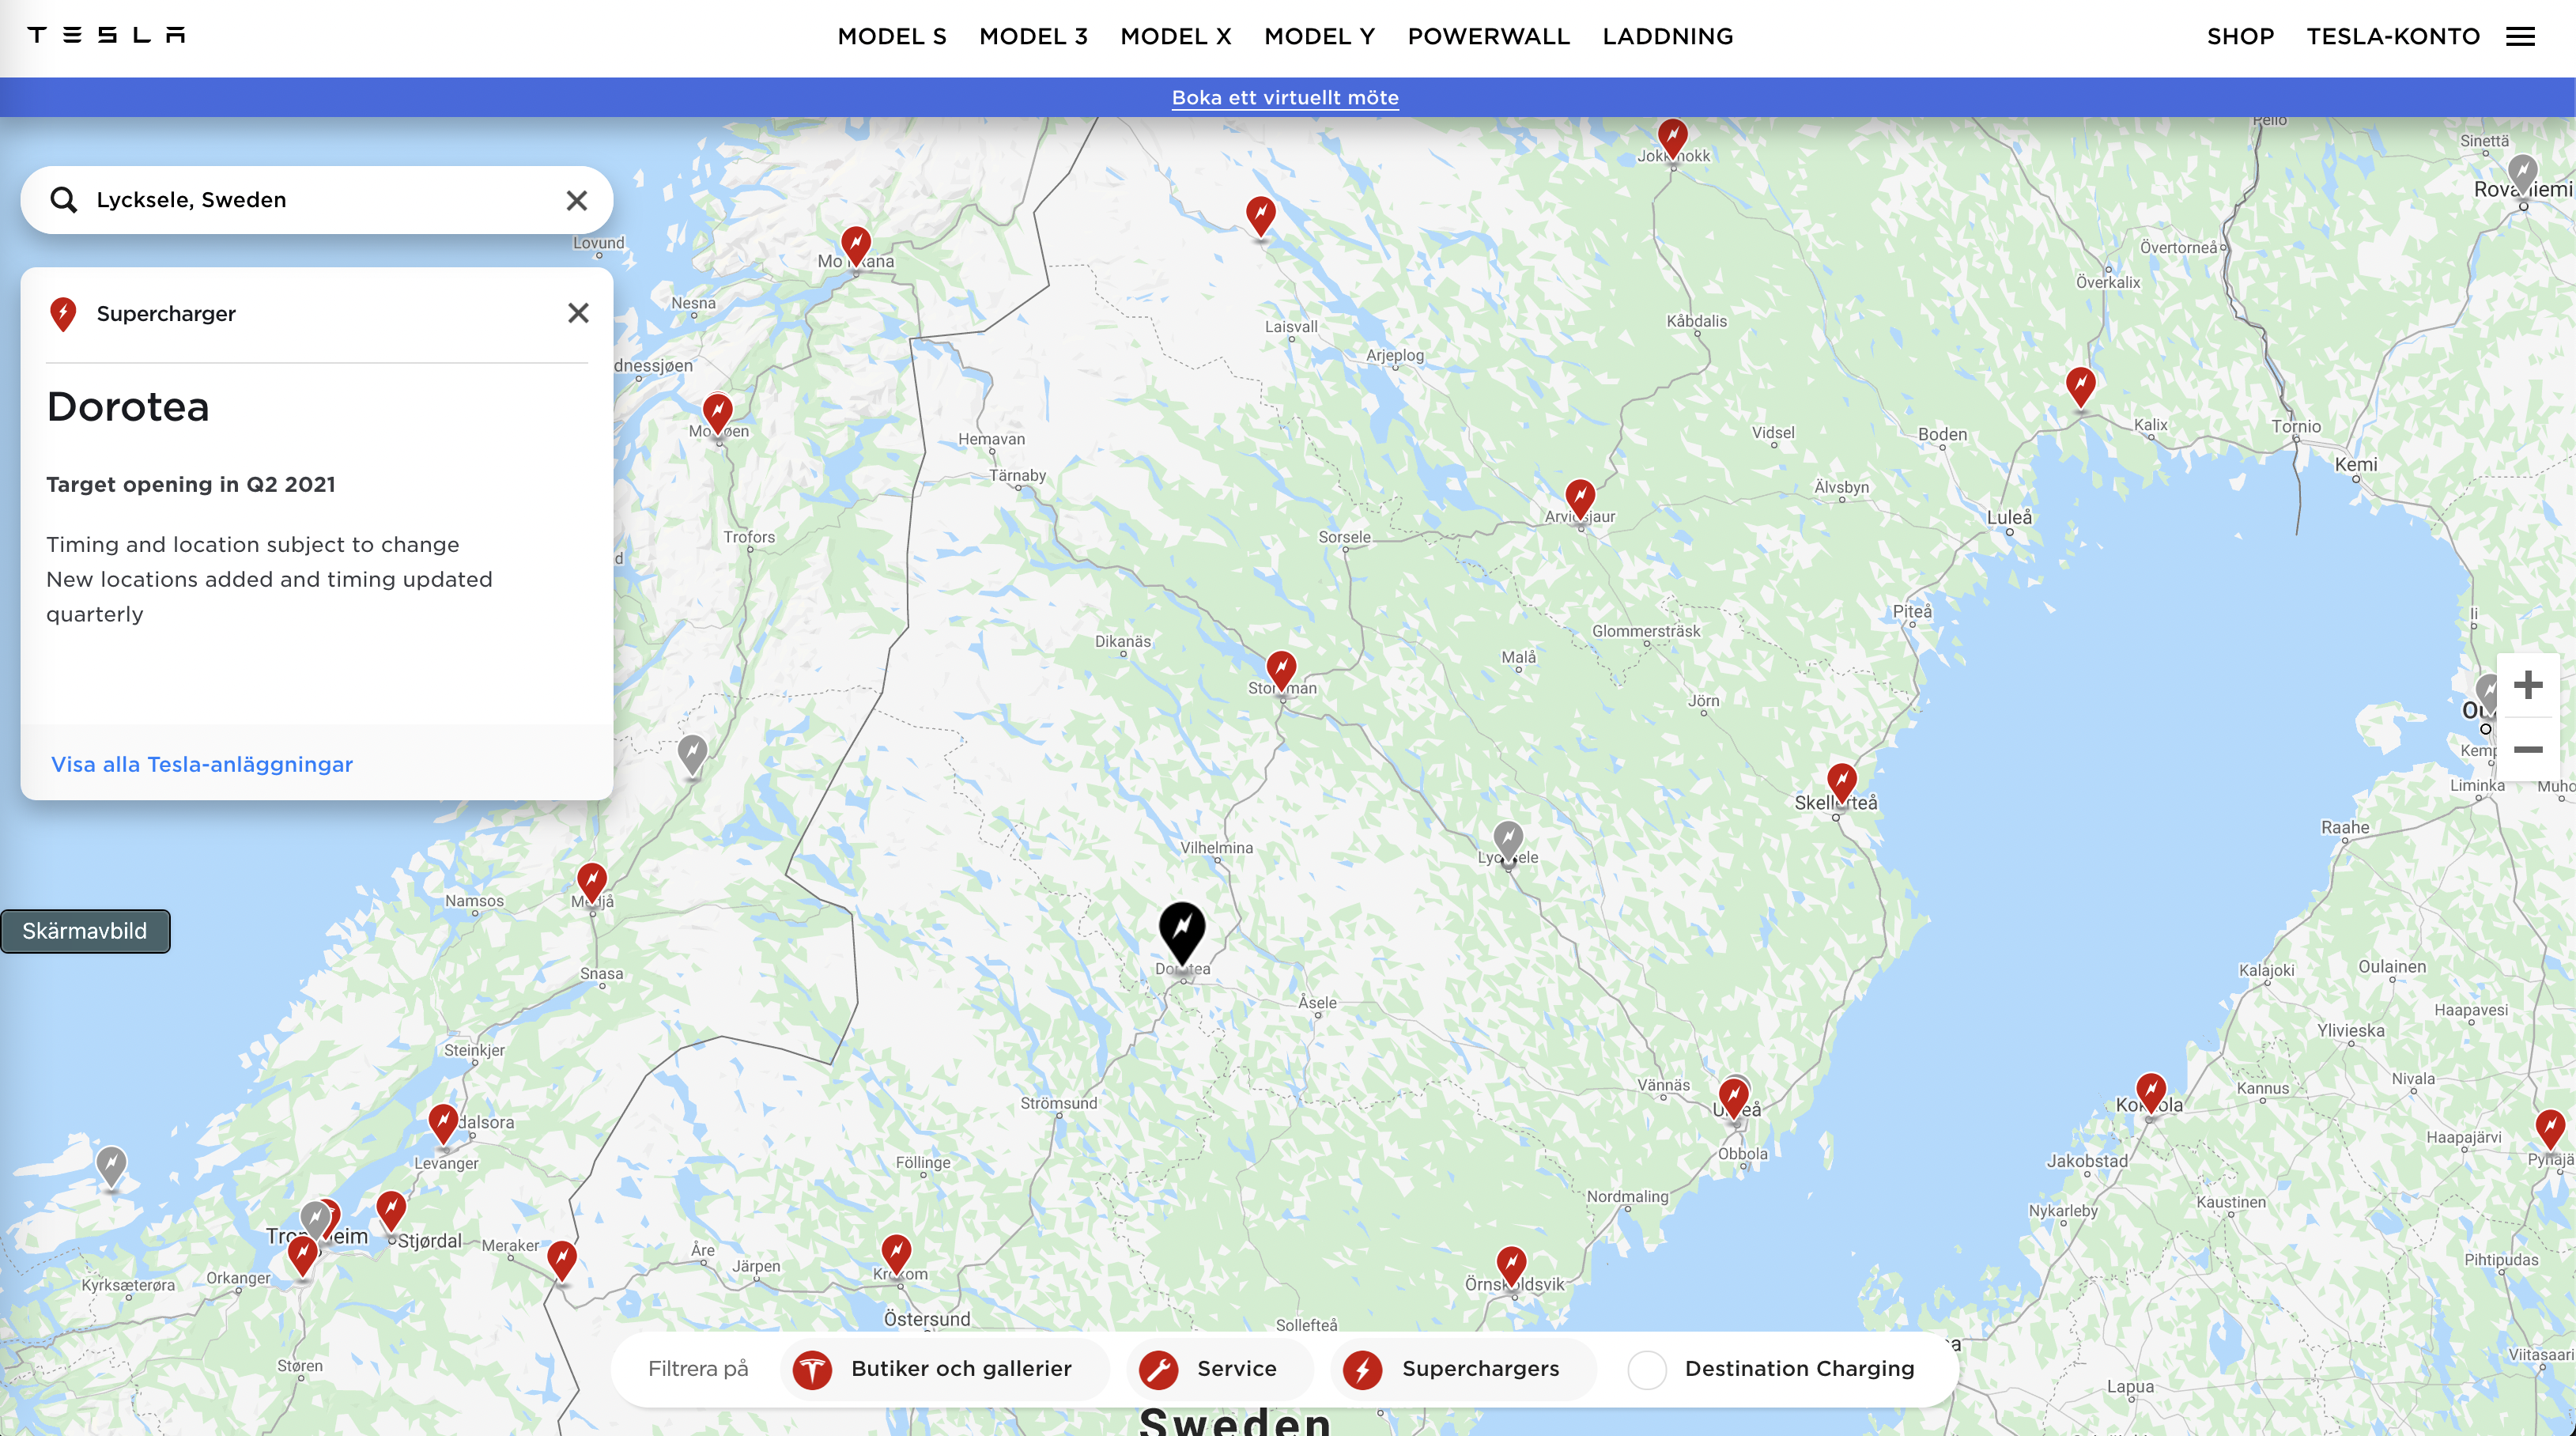This screenshot has width=2576, height=1436.
Task: Select the Storuman supercharger pin
Action: coord(1281,670)
